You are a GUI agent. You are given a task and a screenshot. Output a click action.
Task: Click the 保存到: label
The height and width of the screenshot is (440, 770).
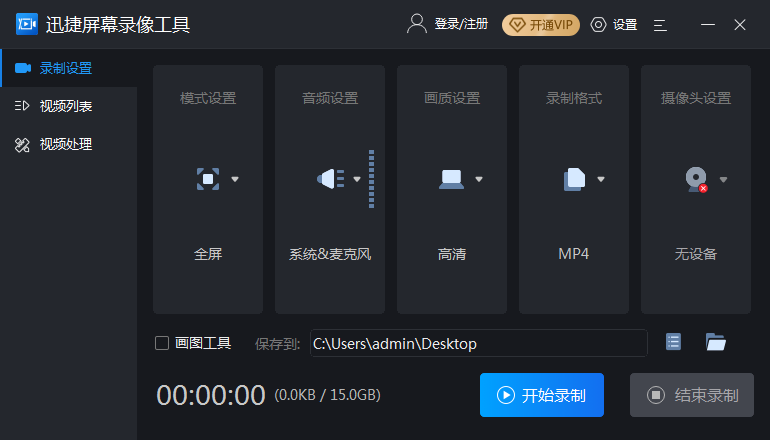click(x=277, y=344)
